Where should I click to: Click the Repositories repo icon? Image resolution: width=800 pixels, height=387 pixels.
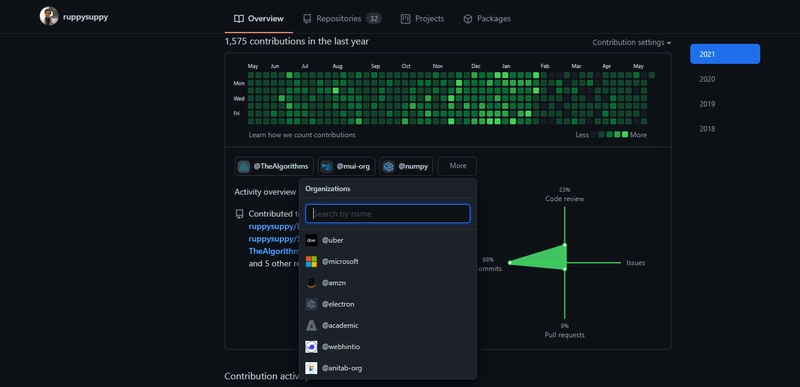[x=307, y=19]
